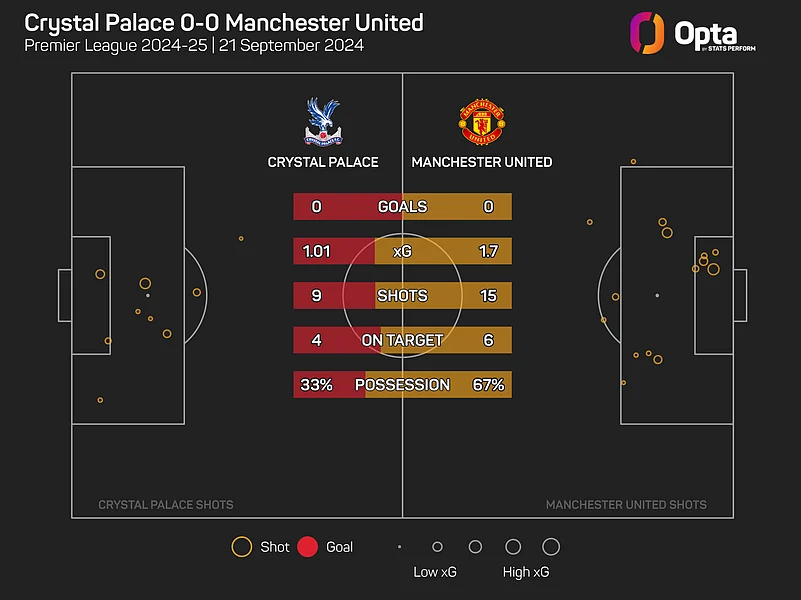The height and width of the screenshot is (600, 801).
Task: Click the Crystal Palace eagle crest
Action: click(x=322, y=122)
